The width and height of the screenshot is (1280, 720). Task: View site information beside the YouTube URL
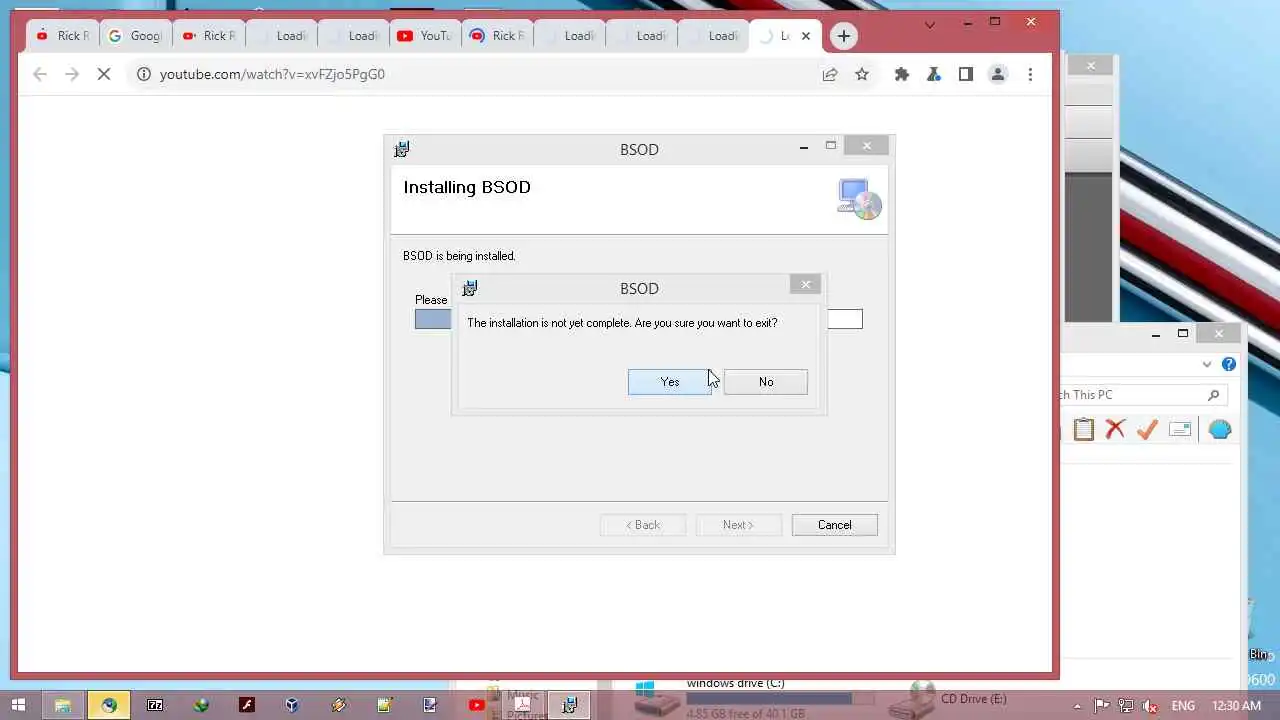click(143, 74)
